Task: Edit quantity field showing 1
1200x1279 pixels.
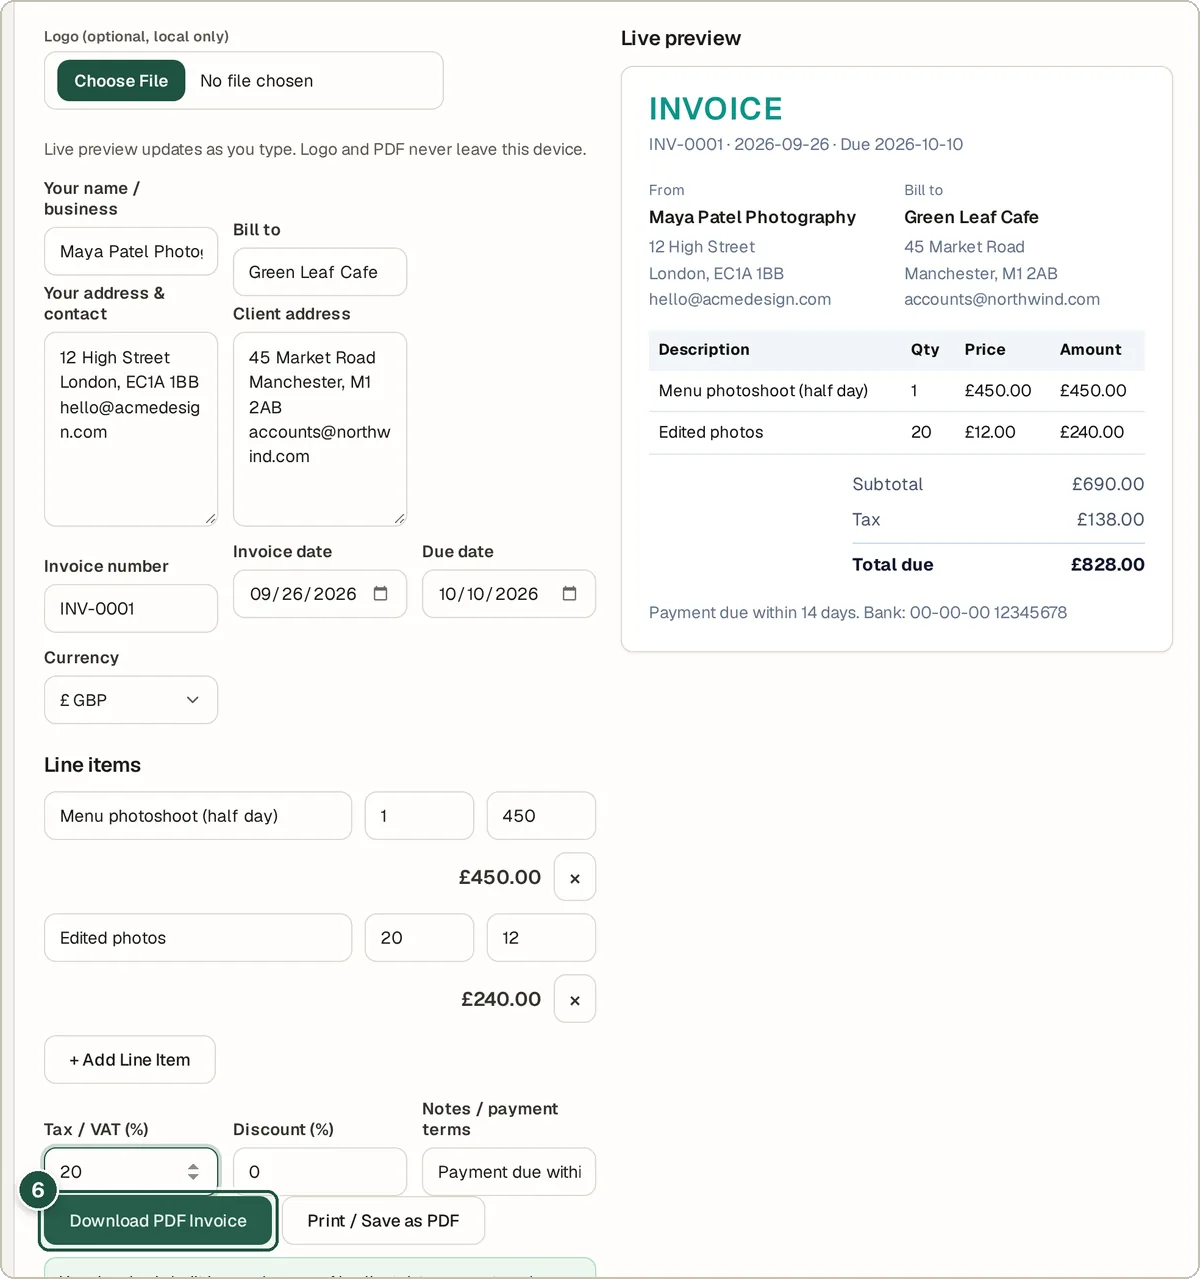Action: 419,816
